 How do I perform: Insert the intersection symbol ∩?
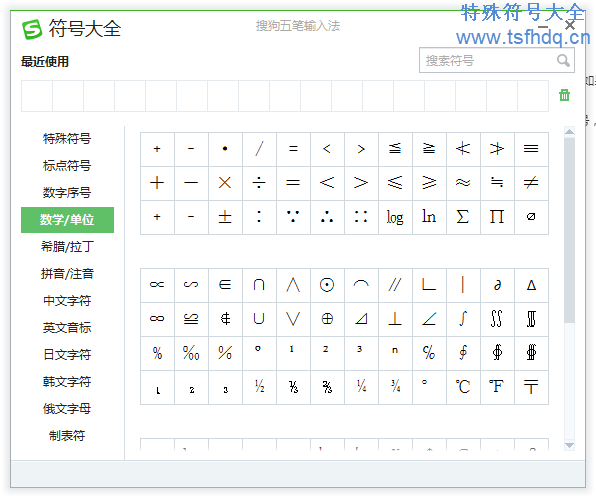tap(259, 285)
